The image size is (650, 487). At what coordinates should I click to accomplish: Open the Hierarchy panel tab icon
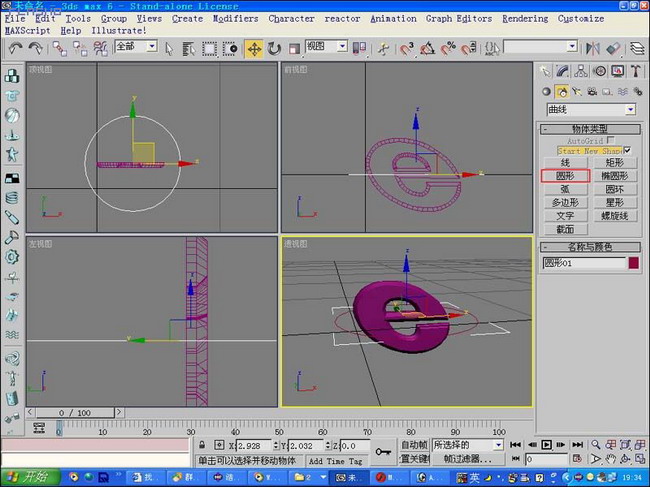coord(581,71)
